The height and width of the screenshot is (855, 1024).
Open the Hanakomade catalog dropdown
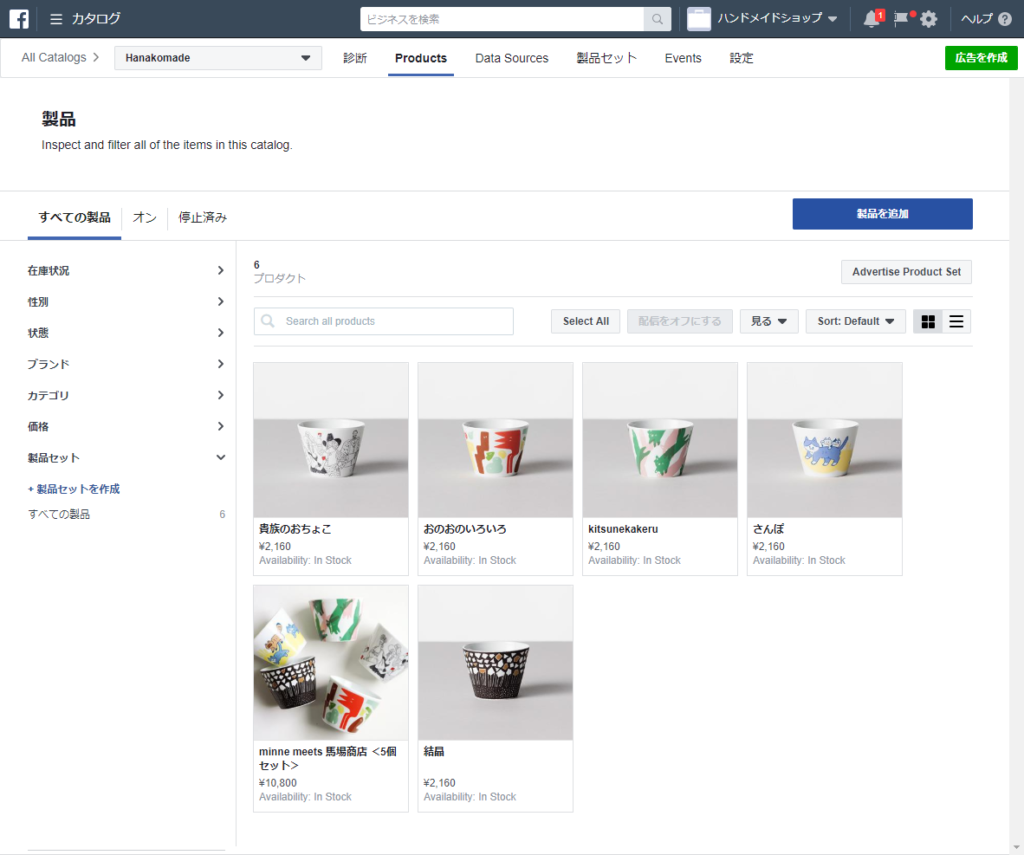(218, 57)
